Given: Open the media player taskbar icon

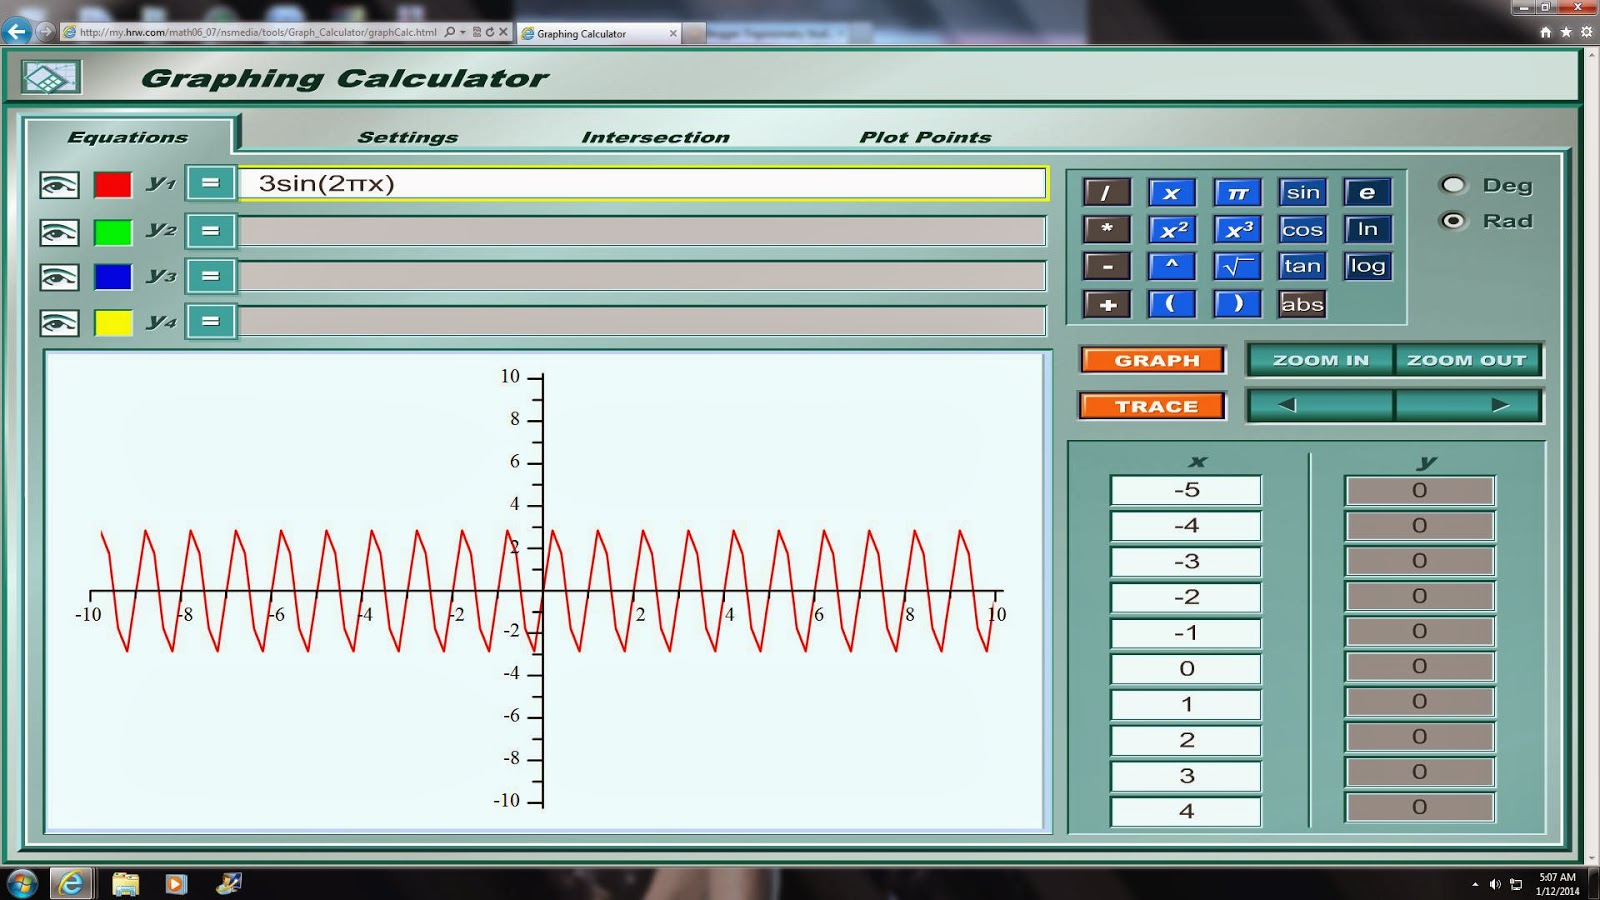Looking at the screenshot, I should point(176,883).
